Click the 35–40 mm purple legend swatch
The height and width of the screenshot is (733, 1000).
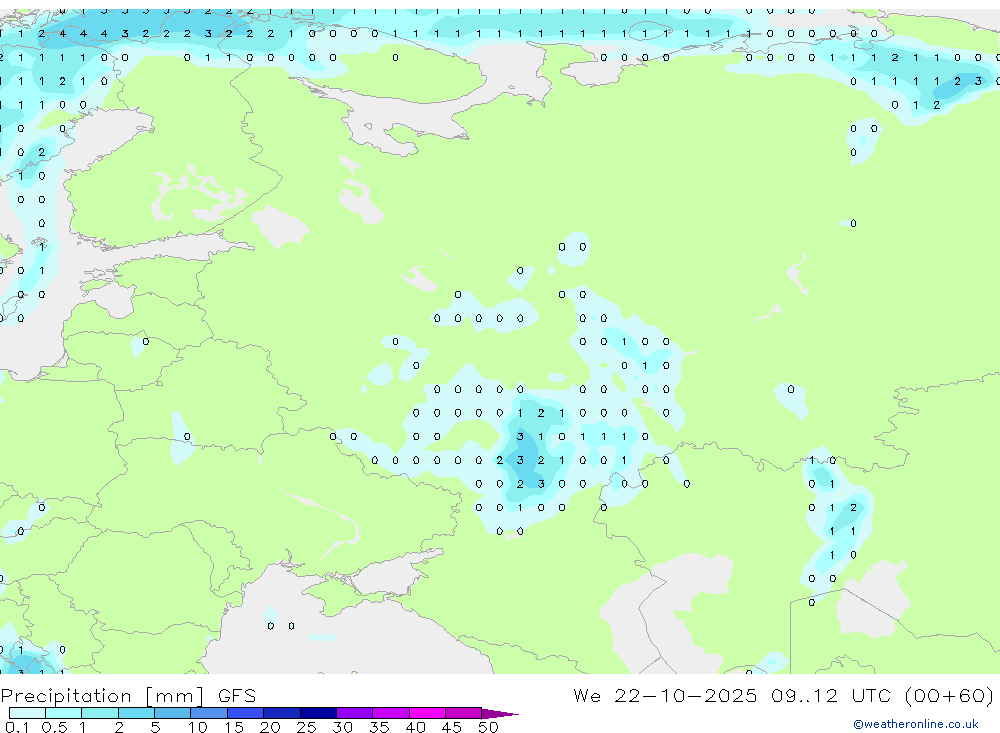[391, 713]
